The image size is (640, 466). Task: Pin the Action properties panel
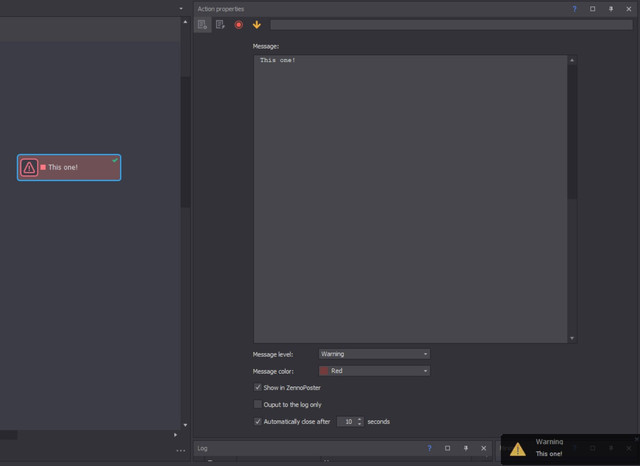tap(611, 9)
